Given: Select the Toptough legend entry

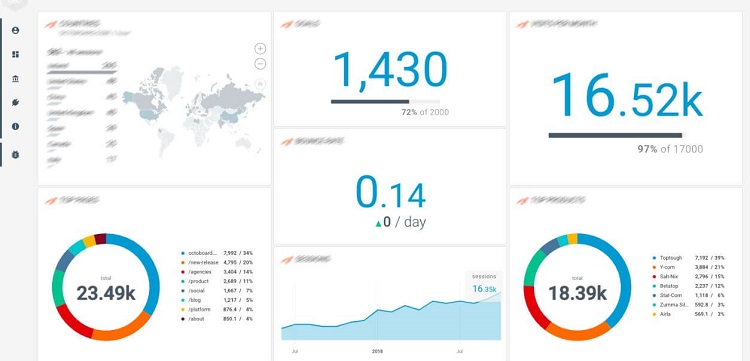Looking at the screenshot, I should pyautogui.click(x=688, y=258).
